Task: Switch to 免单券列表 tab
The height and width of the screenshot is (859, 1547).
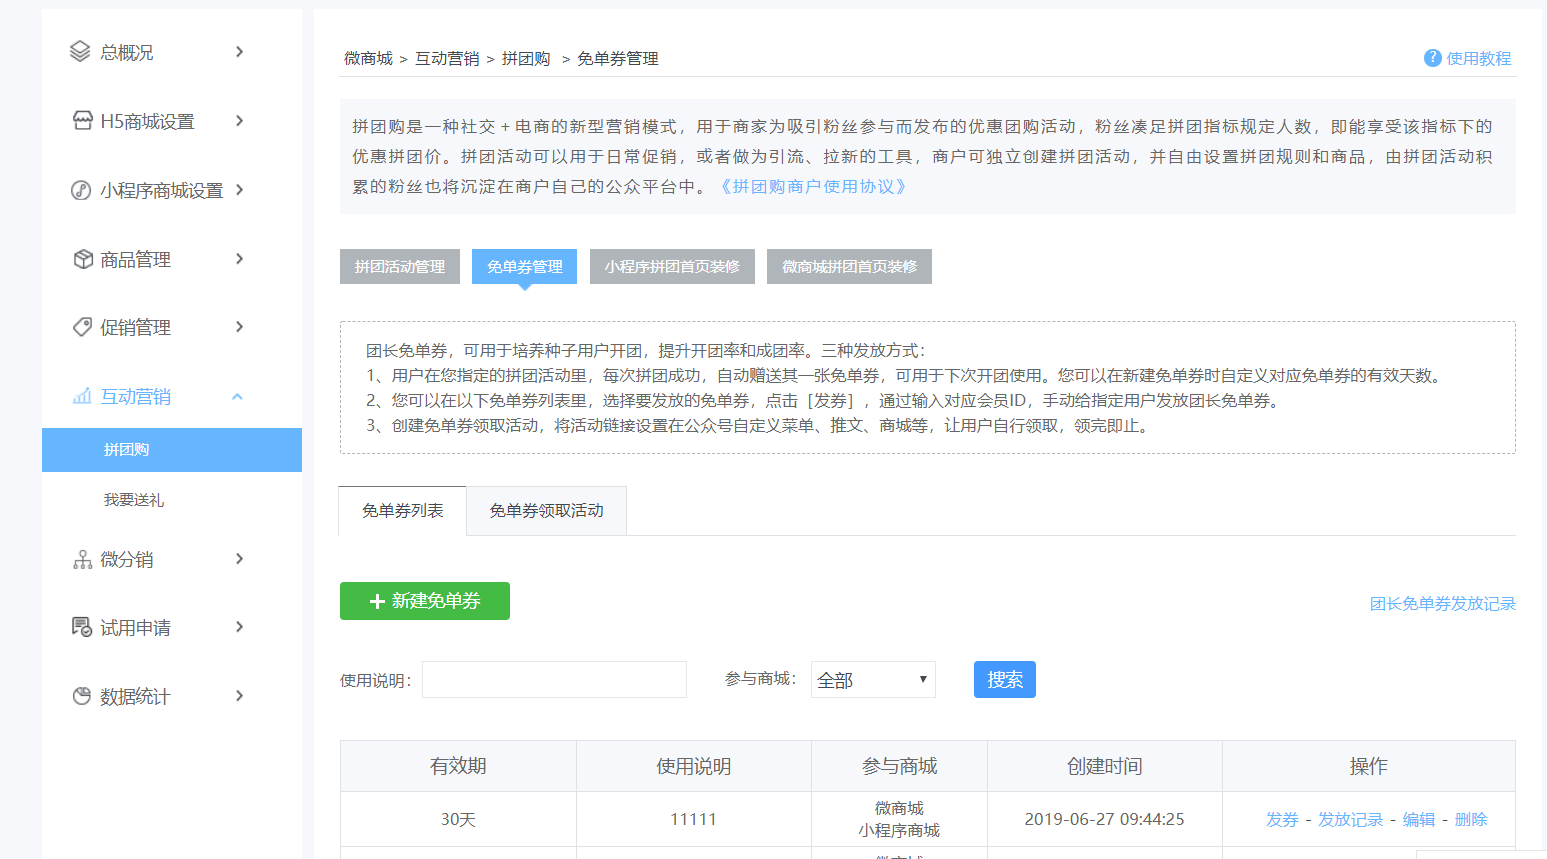Action: (x=402, y=510)
